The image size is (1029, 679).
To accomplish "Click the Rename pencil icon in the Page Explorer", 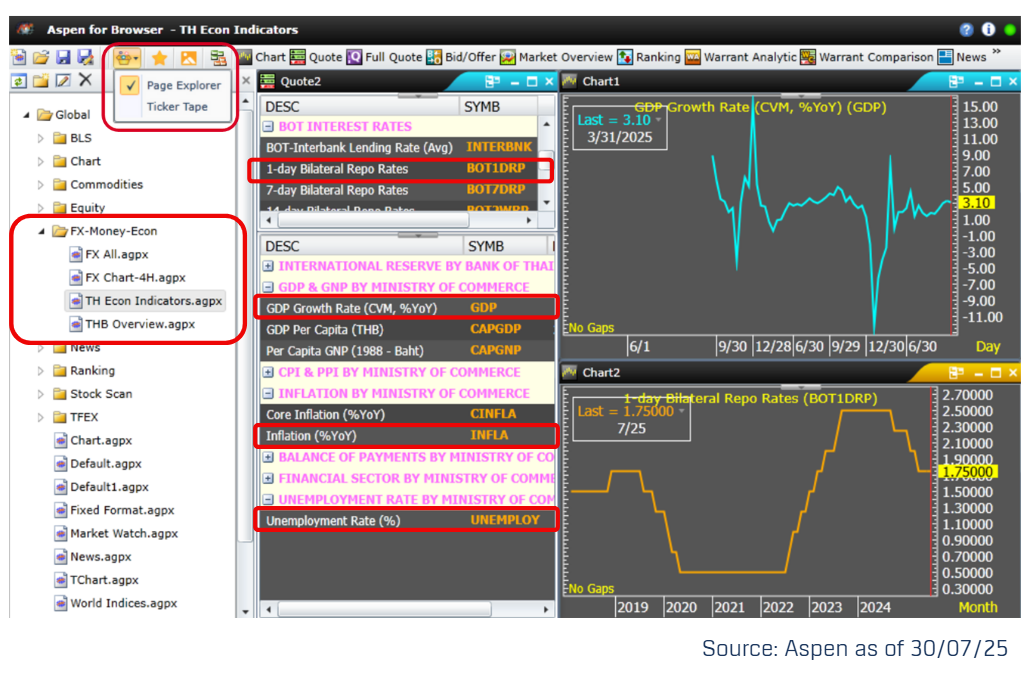I will [63, 81].
